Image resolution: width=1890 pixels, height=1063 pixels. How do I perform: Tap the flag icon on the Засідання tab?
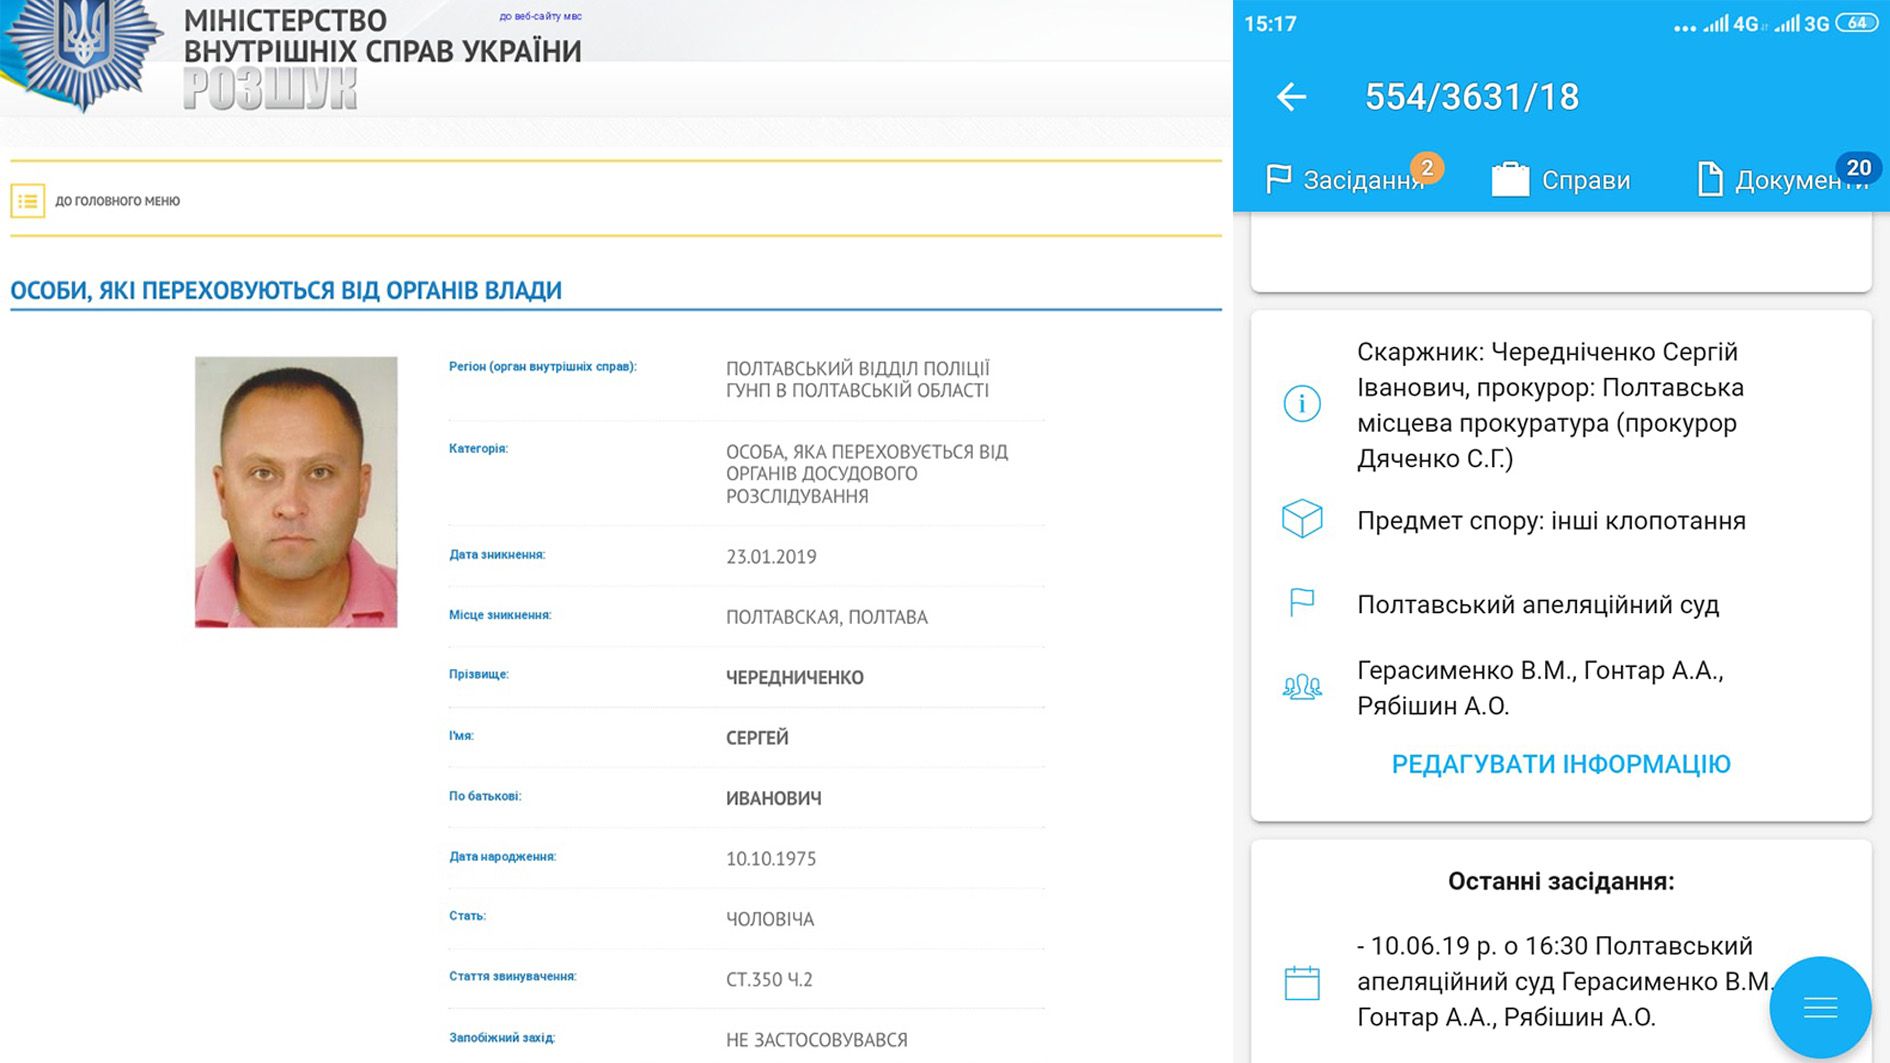coord(1277,177)
